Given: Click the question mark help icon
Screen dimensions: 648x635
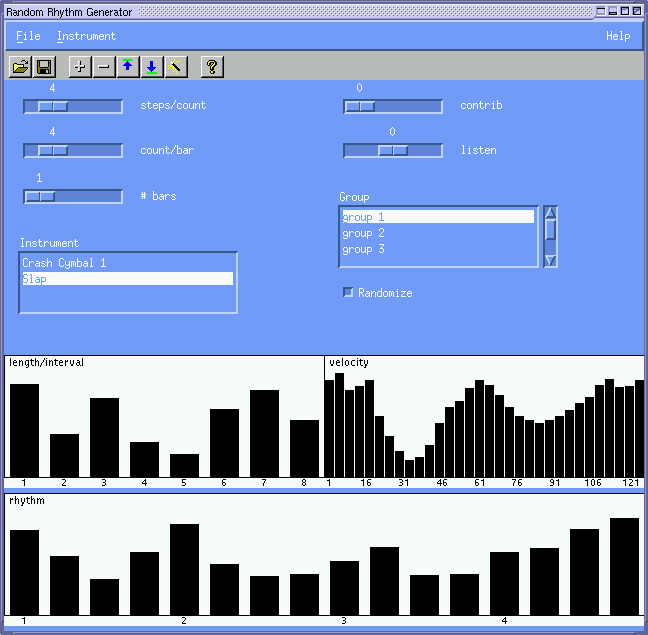Looking at the screenshot, I should tap(211, 67).
